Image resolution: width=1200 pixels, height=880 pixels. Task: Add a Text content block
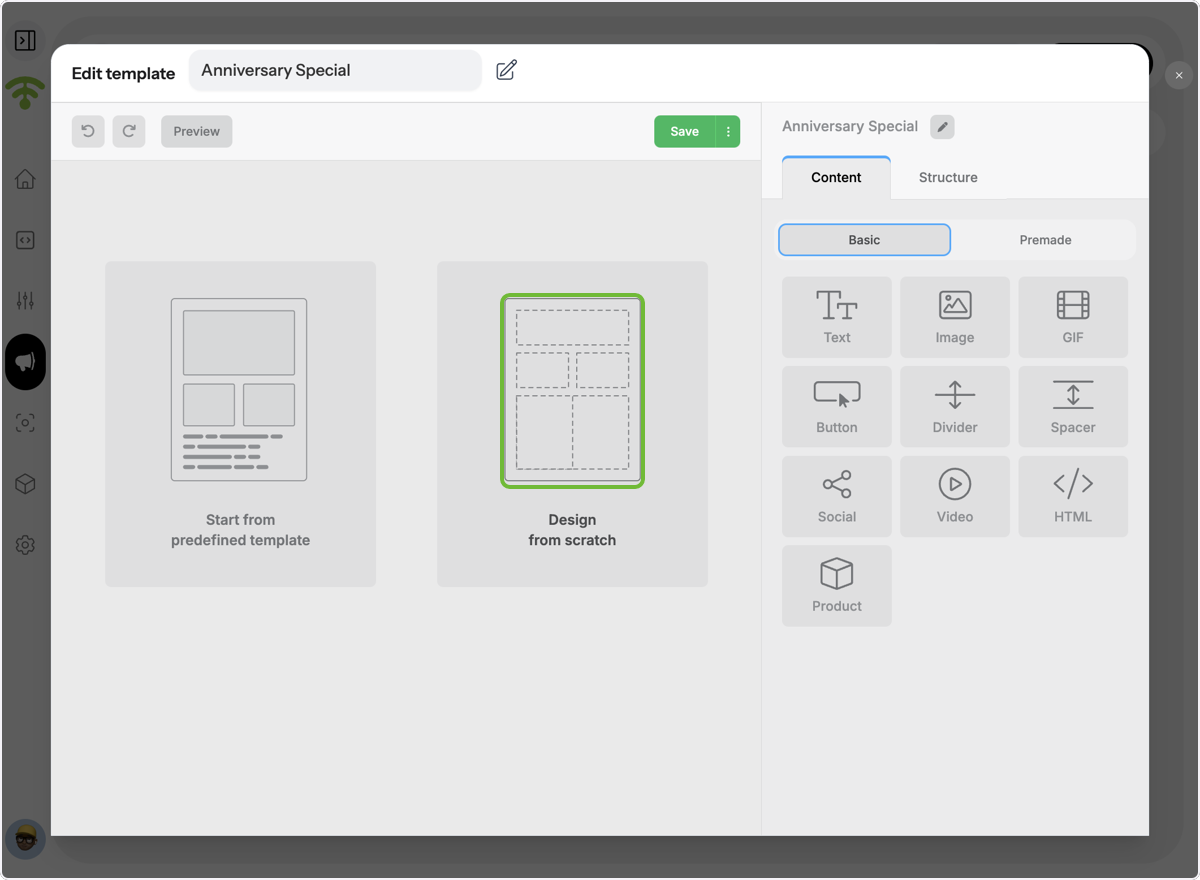point(837,317)
